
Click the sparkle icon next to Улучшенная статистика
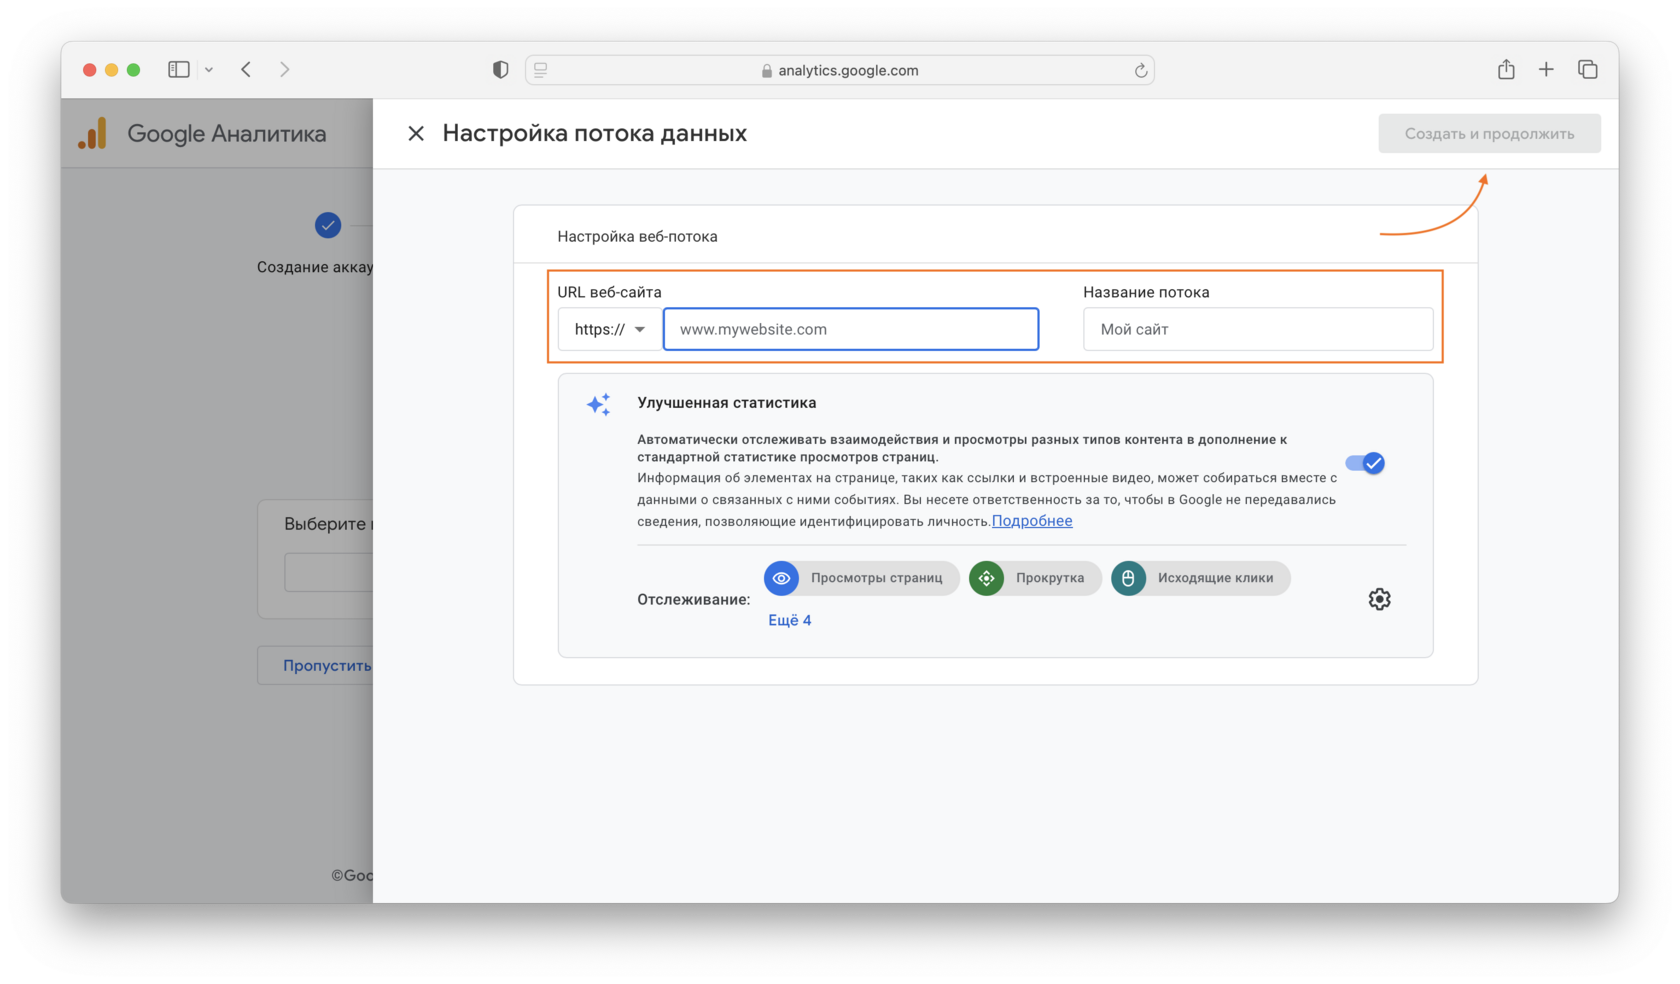tap(599, 404)
